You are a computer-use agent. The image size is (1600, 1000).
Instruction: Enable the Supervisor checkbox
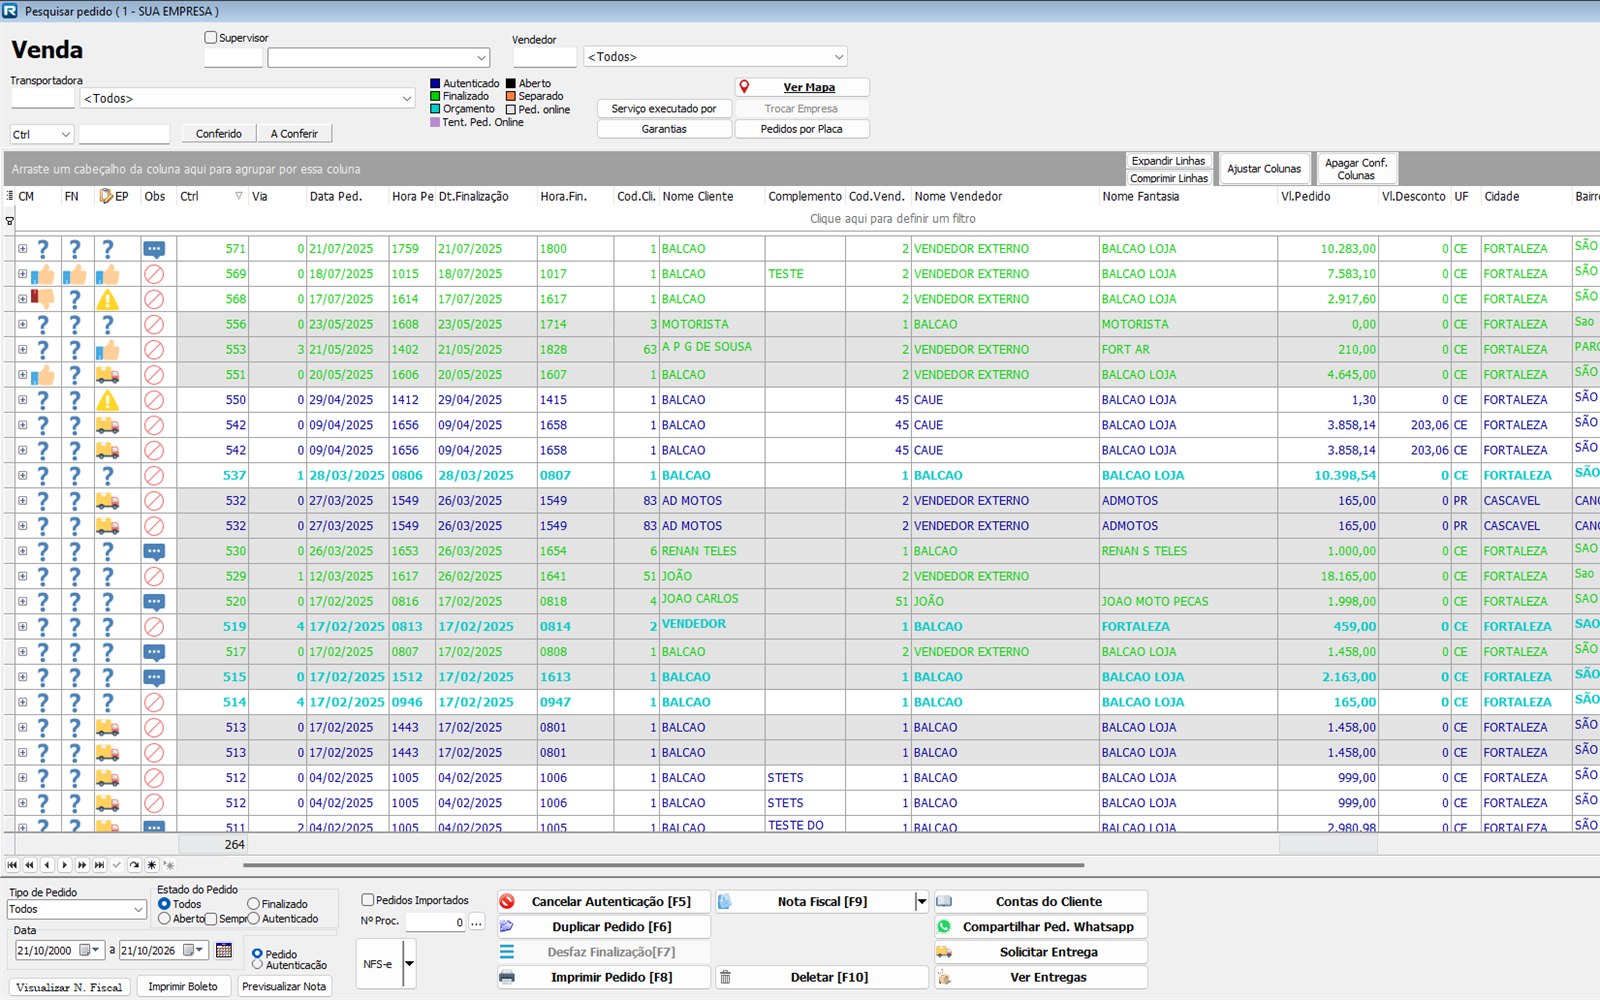click(210, 38)
